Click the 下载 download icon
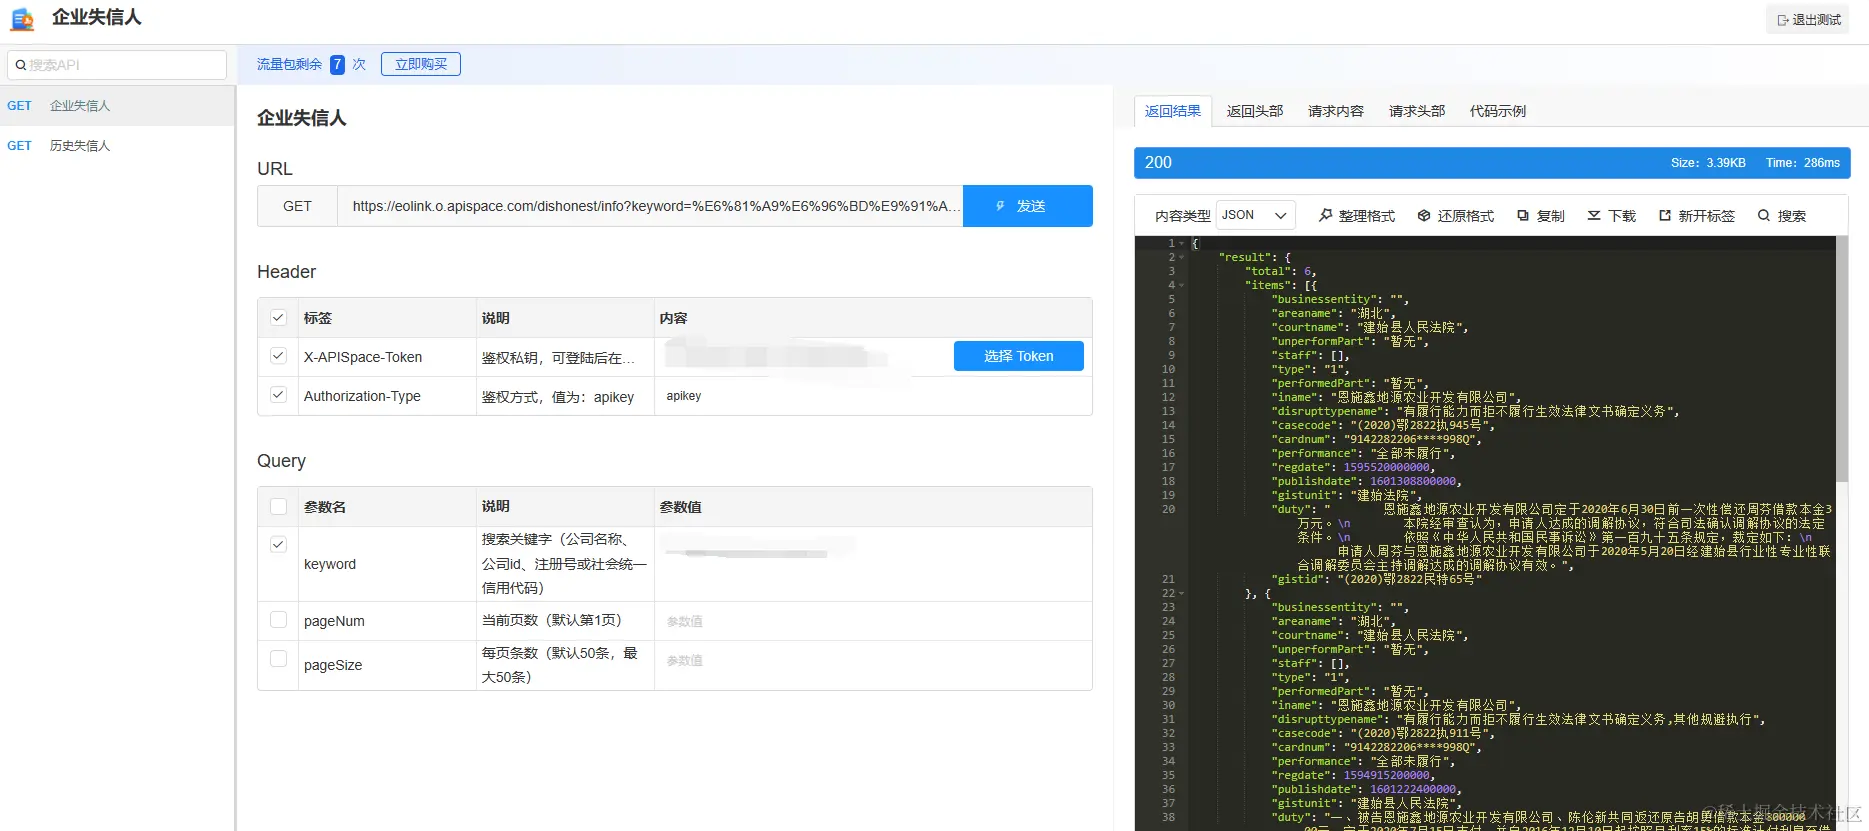Screen dimensions: 1869x831 (x=1594, y=215)
